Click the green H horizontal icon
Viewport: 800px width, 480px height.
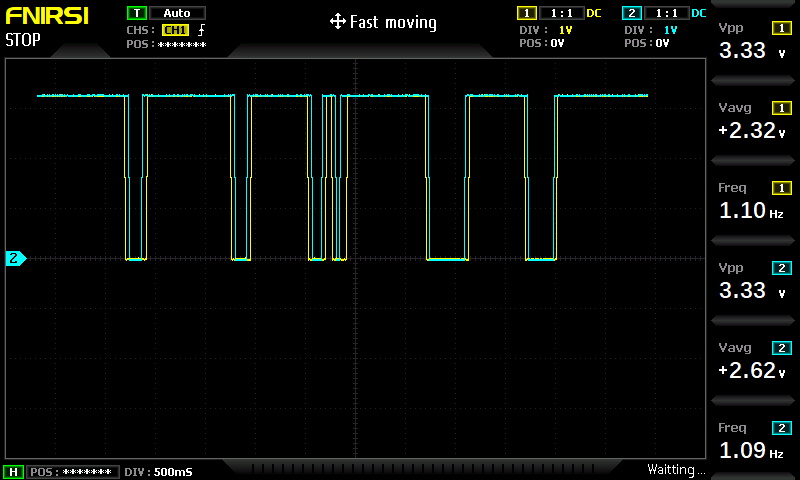[x=14, y=471]
